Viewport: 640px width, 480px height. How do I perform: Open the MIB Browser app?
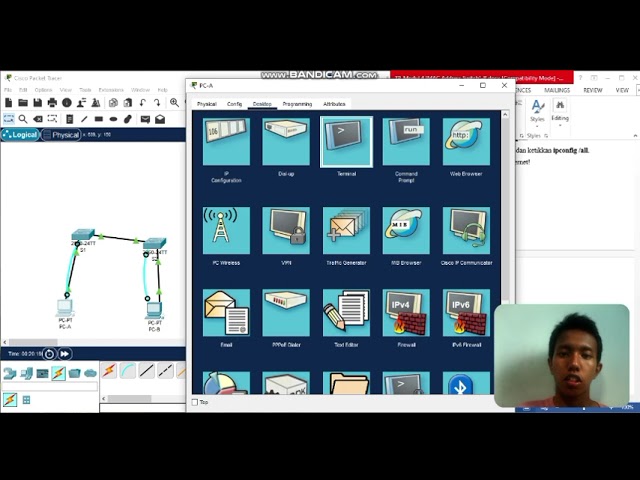click(406, 231)
